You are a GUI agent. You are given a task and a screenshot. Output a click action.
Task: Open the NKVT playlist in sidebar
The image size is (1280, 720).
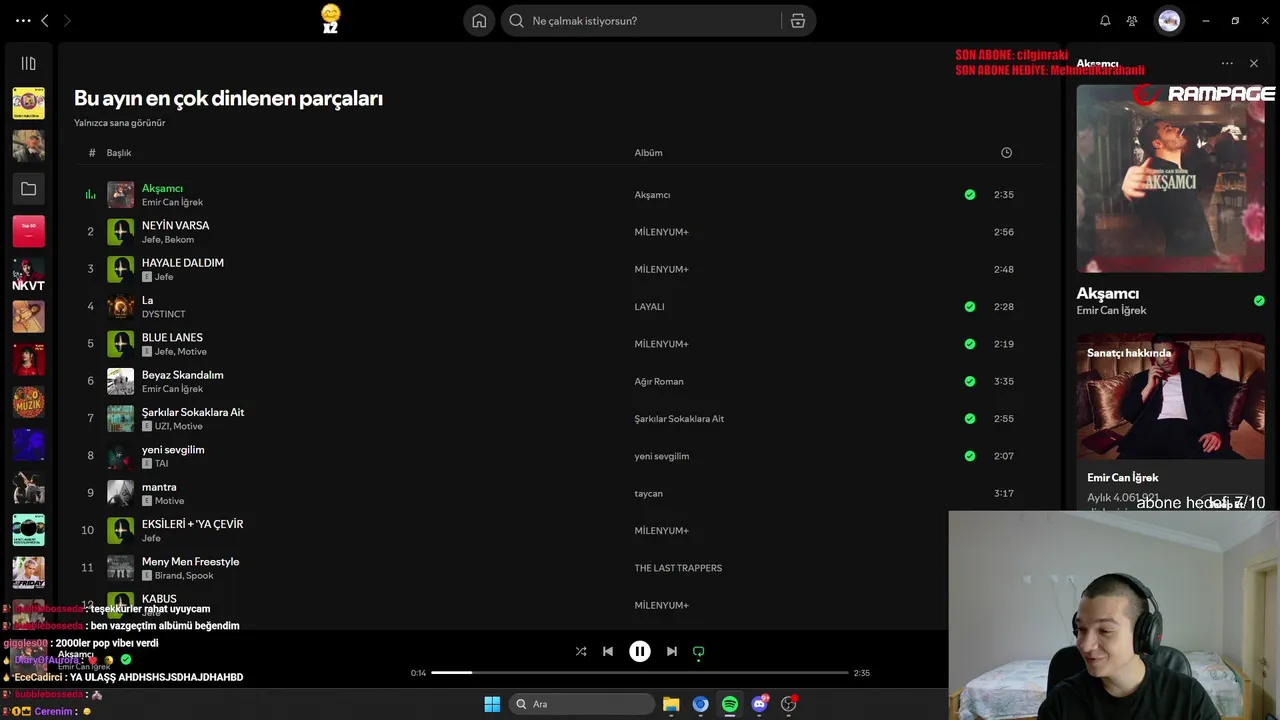click(28, 275)
